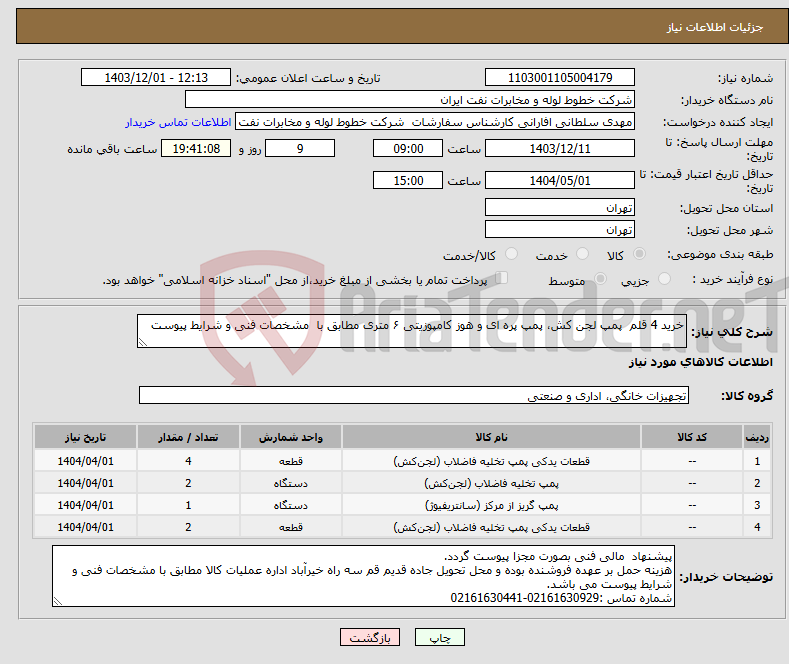Select the جزیی purchase type radio
The width and height of the screenshot is (789, 664).
[664, 279]
